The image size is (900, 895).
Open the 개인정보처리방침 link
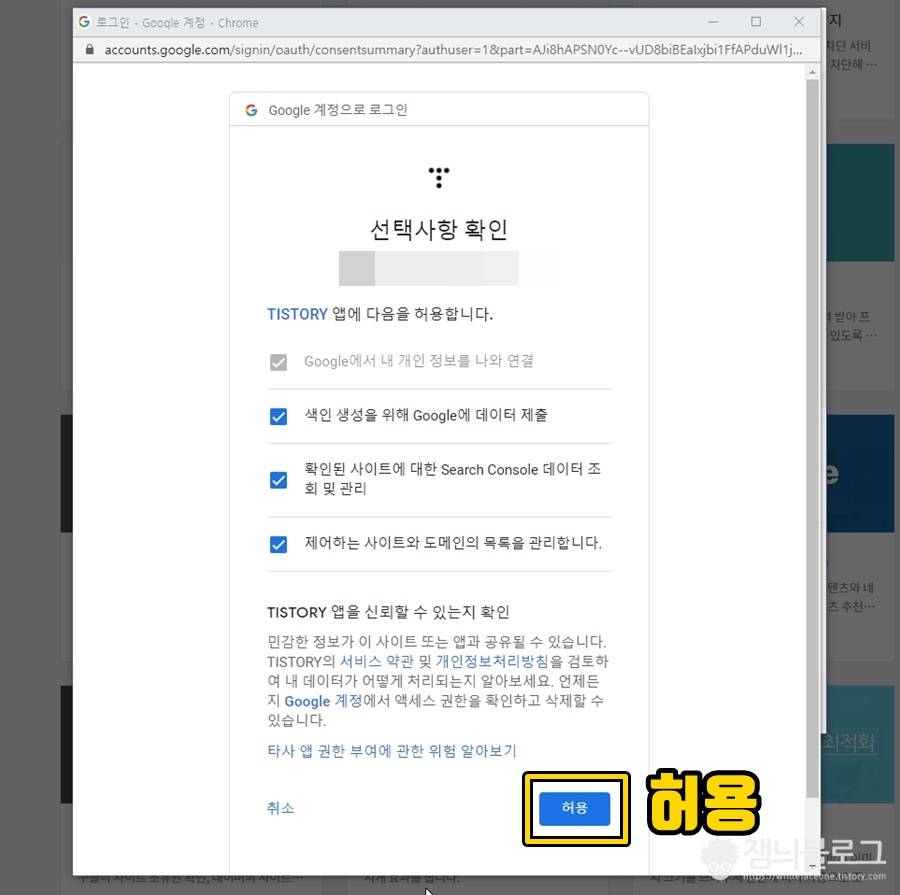pyautogui.click(x=492, y=661)
